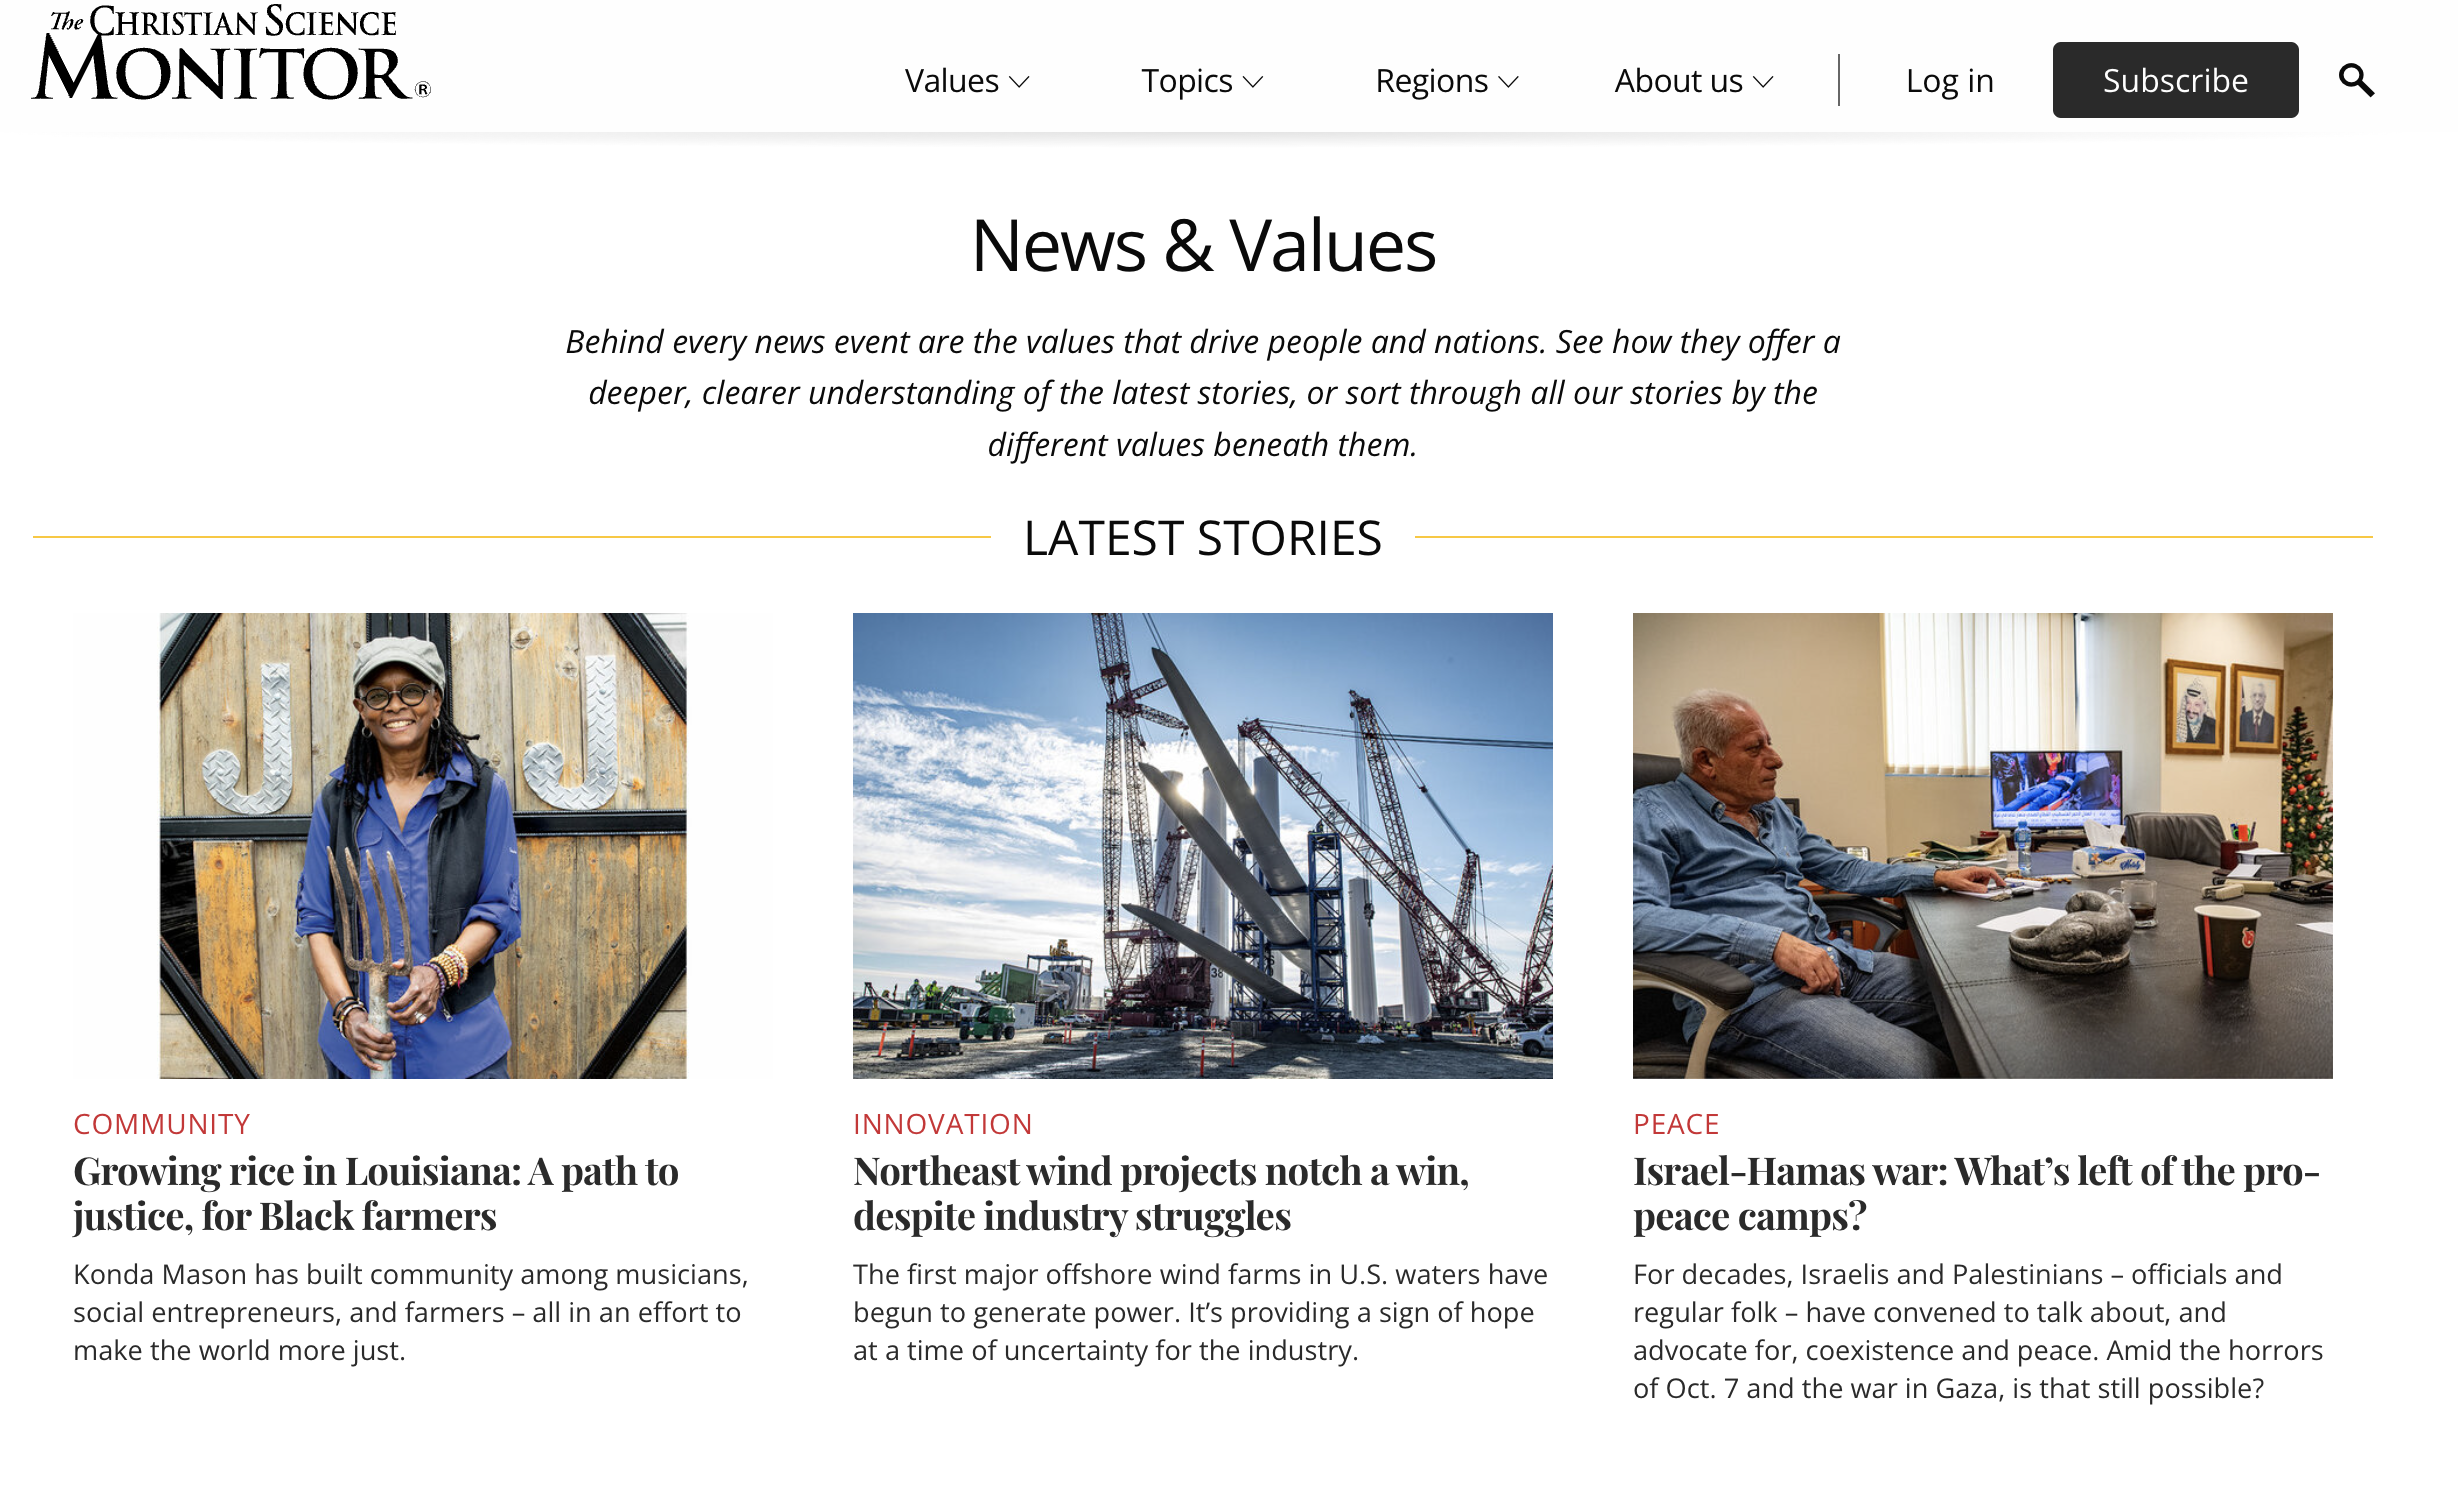Viewport: 2458px width, 1486px height.
Task: Open the Black farmer photo thumbnail
Action: [x=423, y=845]
